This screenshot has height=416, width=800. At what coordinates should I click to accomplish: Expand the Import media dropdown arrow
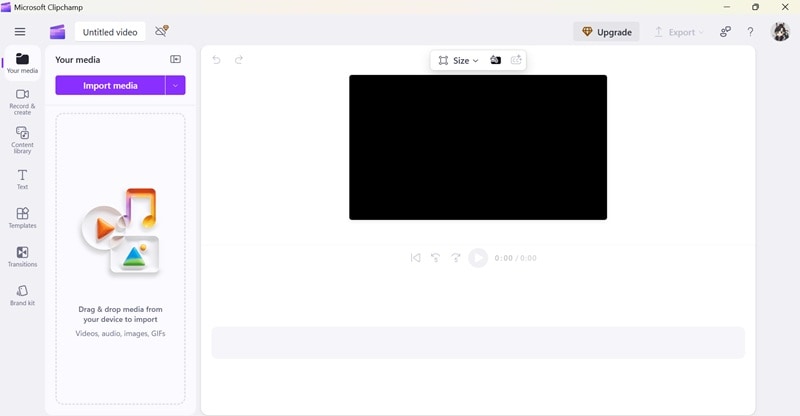pyautogui.click(x=176, y=85)
